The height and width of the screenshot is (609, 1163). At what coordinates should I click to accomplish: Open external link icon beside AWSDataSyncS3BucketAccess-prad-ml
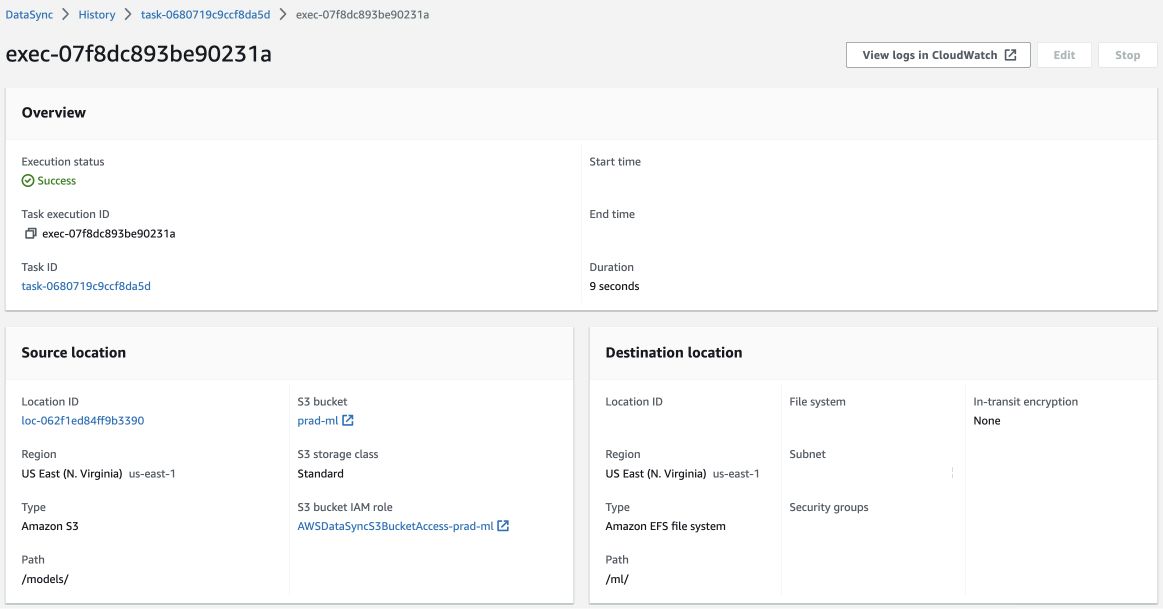(x=503, y=526)
